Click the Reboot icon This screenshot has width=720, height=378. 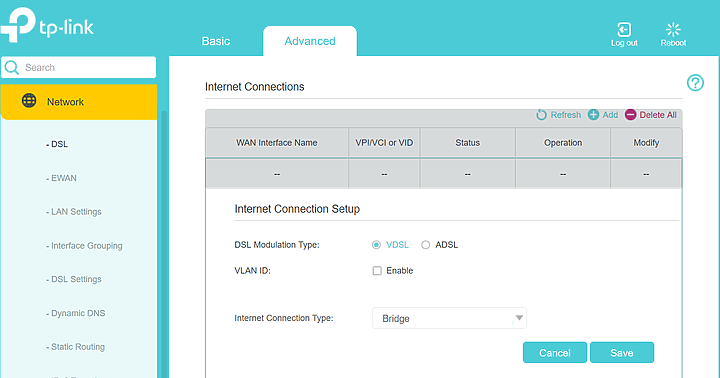pos(673,29)
